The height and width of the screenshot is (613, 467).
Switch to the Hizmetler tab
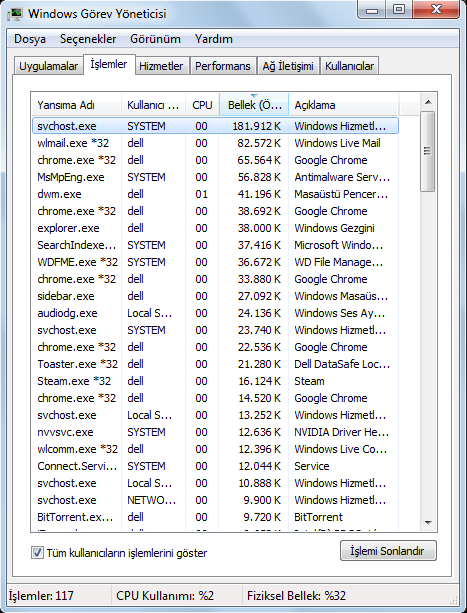(x=161, y=66)
